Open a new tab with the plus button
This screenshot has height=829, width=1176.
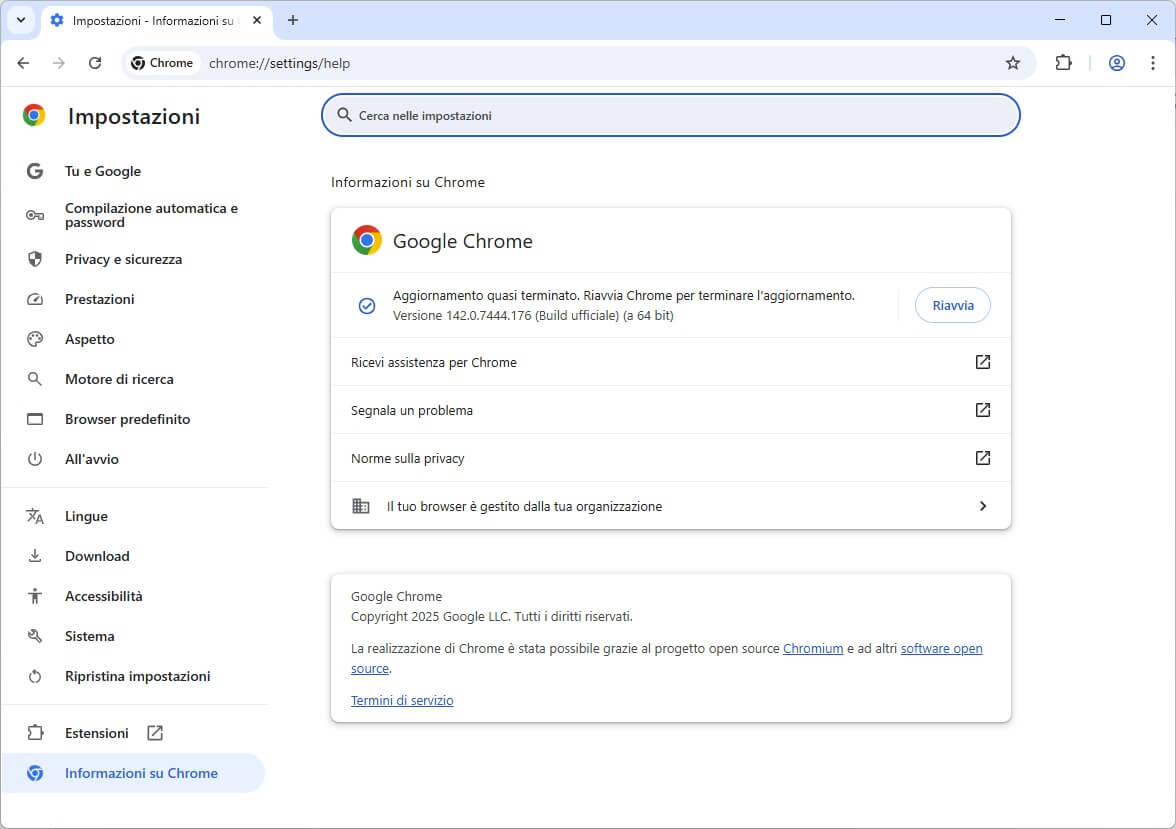(x=293, y=20)
